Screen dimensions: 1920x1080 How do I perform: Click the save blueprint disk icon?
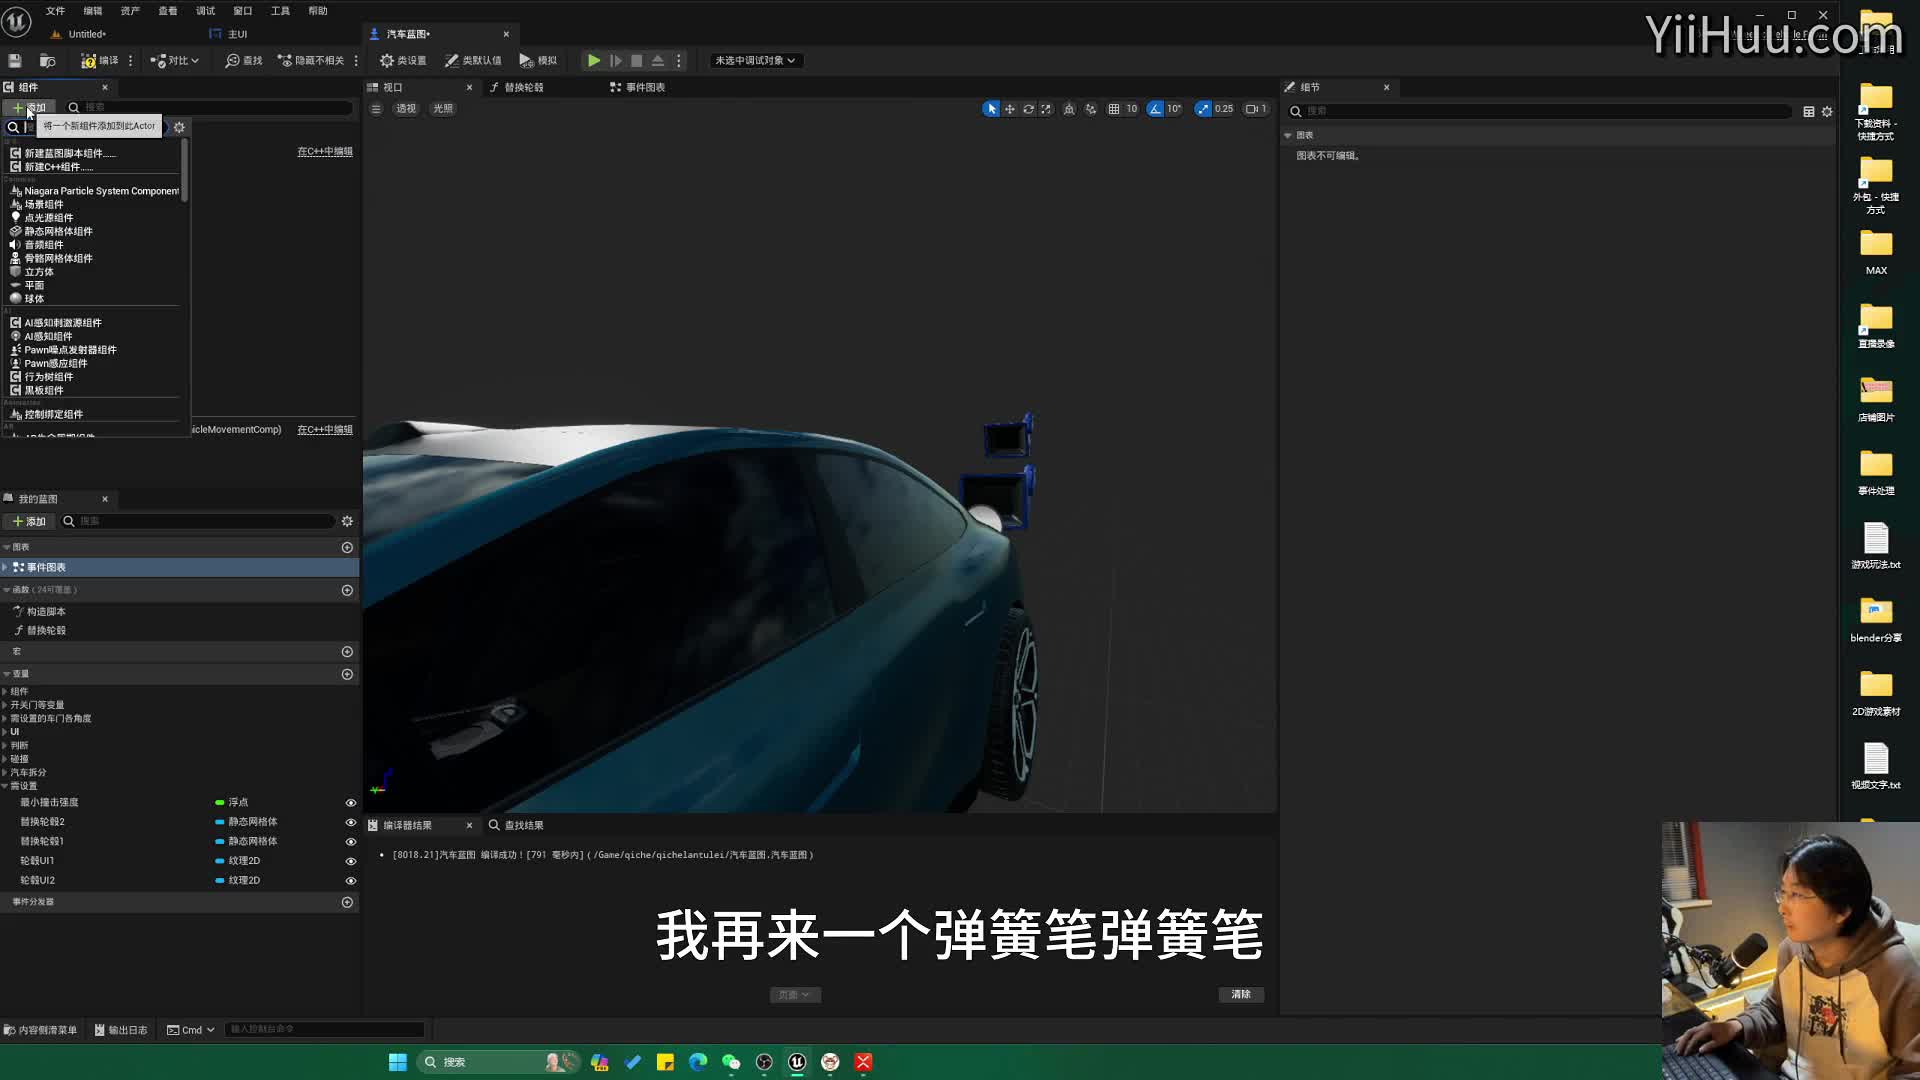click(x=15, y=61)
